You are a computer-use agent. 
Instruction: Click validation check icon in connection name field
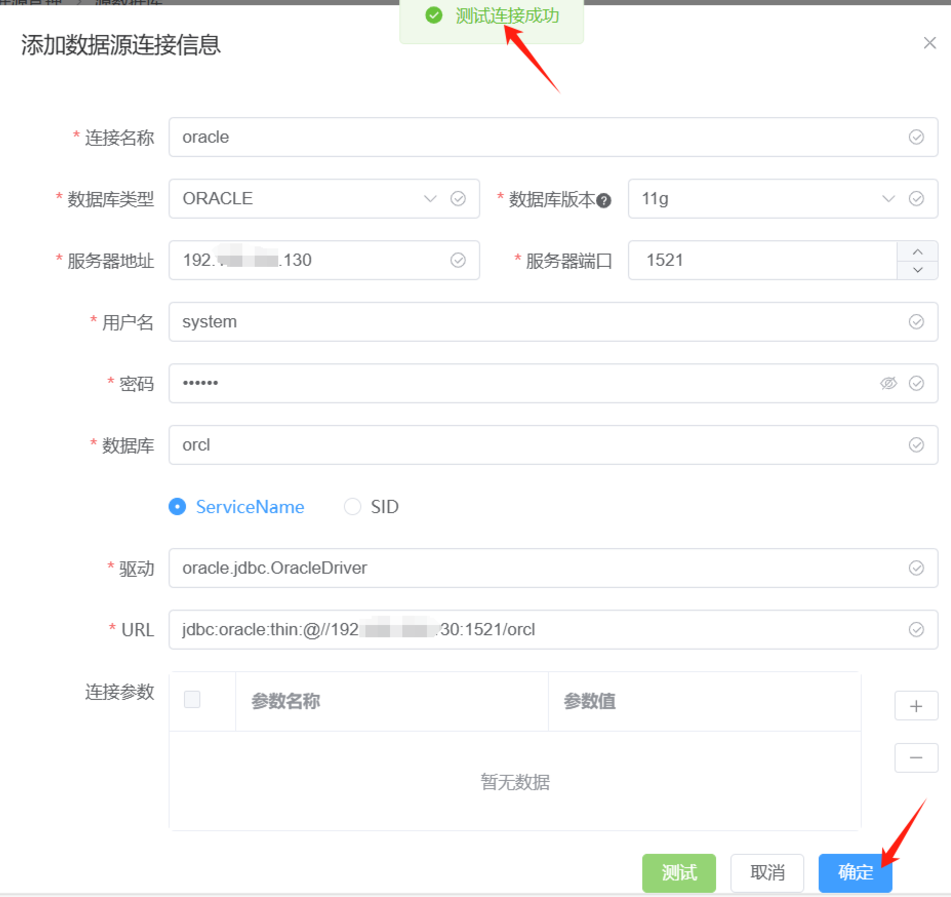[x=916, y=137]
